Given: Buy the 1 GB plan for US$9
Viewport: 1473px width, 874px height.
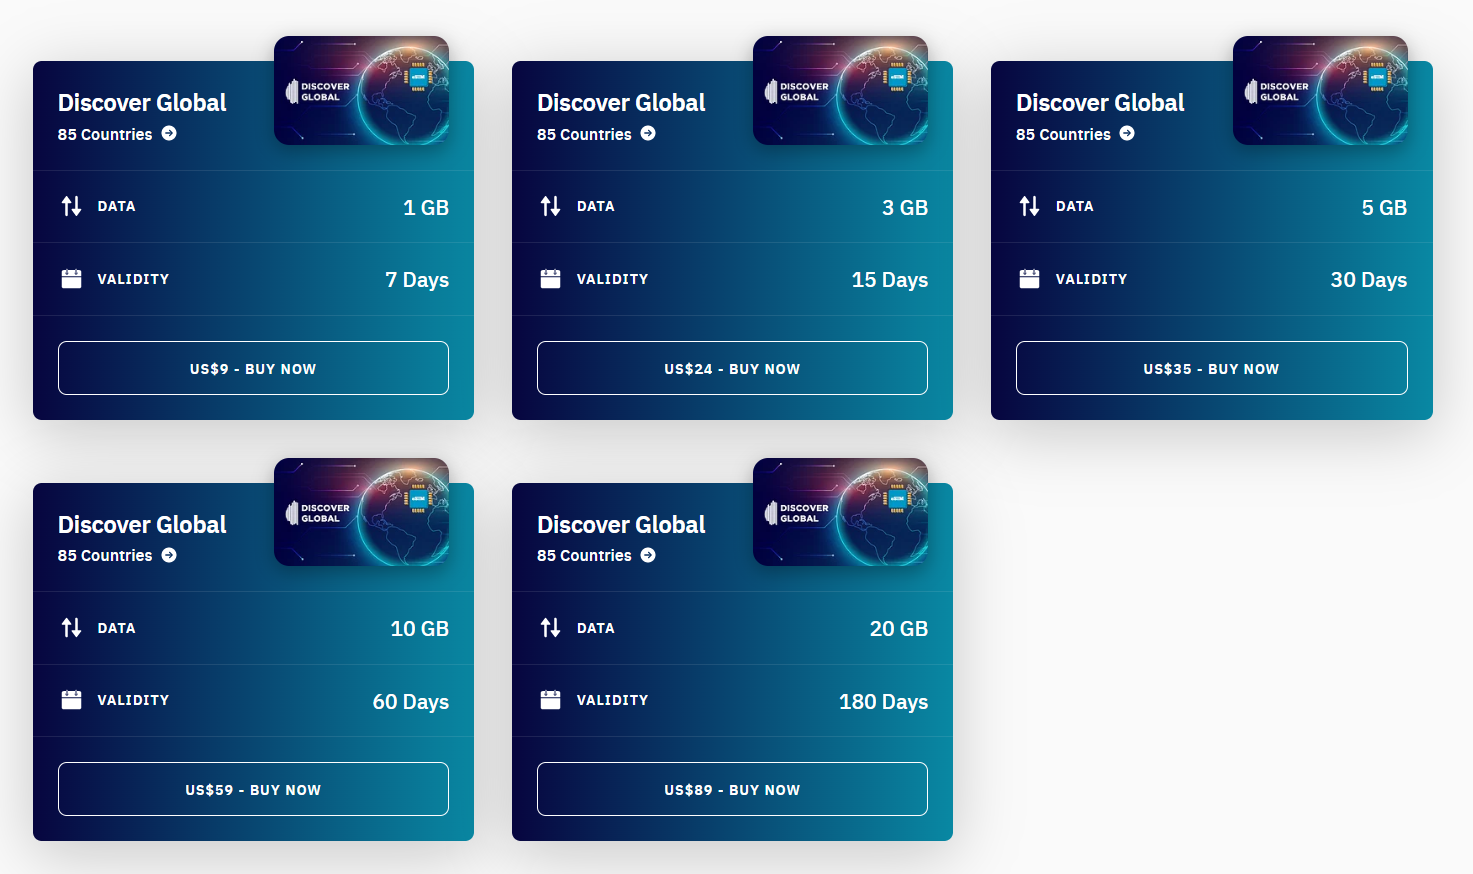Looking at the screenshot, I should coord(253,368).
